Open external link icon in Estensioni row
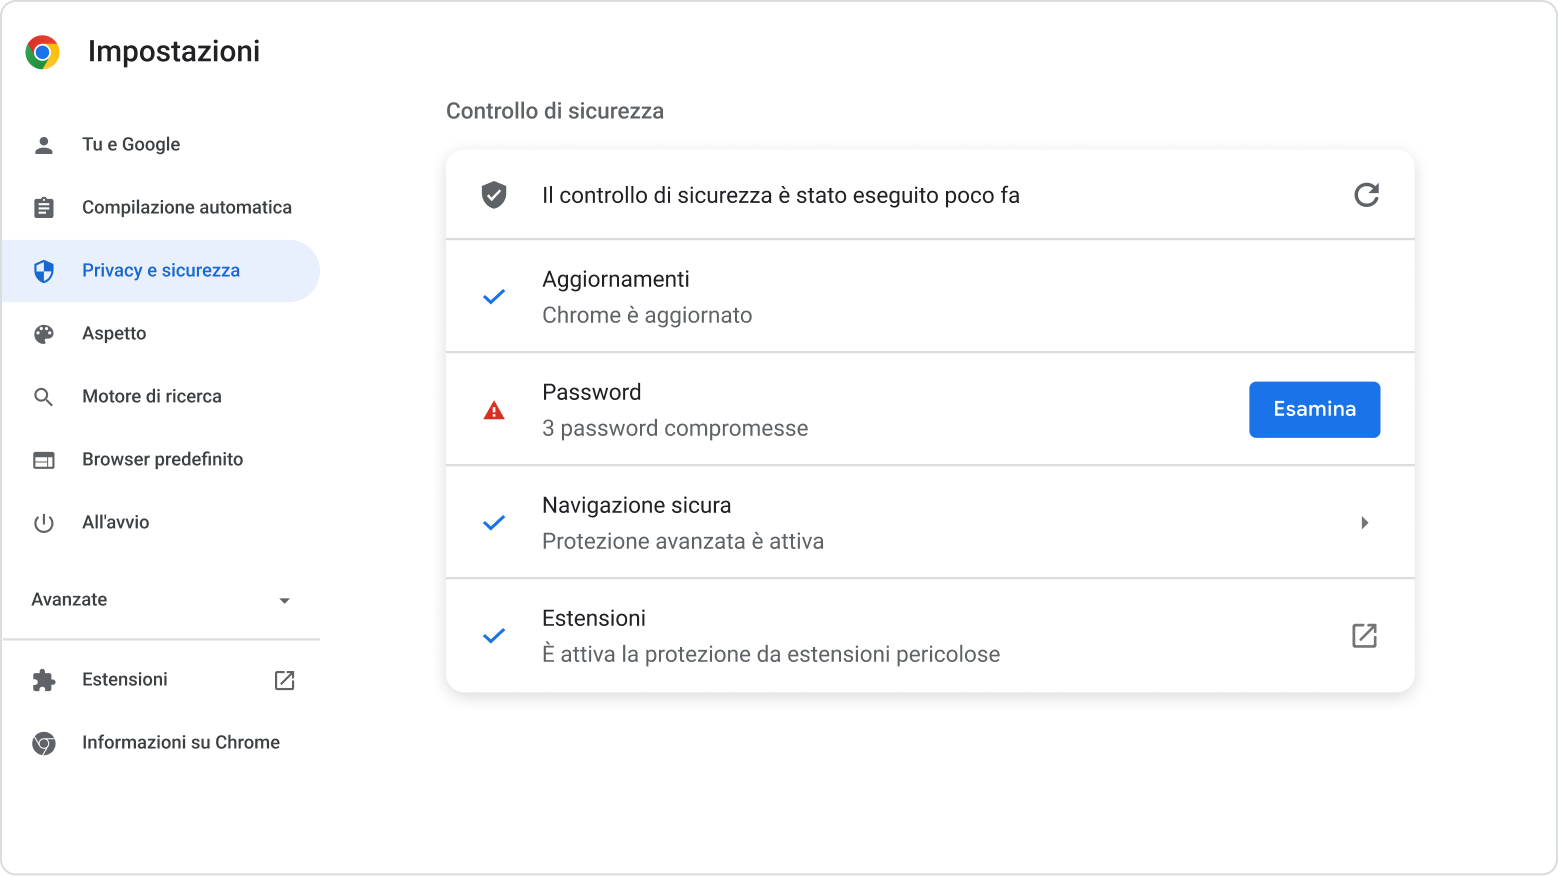 click(1364, 636)
